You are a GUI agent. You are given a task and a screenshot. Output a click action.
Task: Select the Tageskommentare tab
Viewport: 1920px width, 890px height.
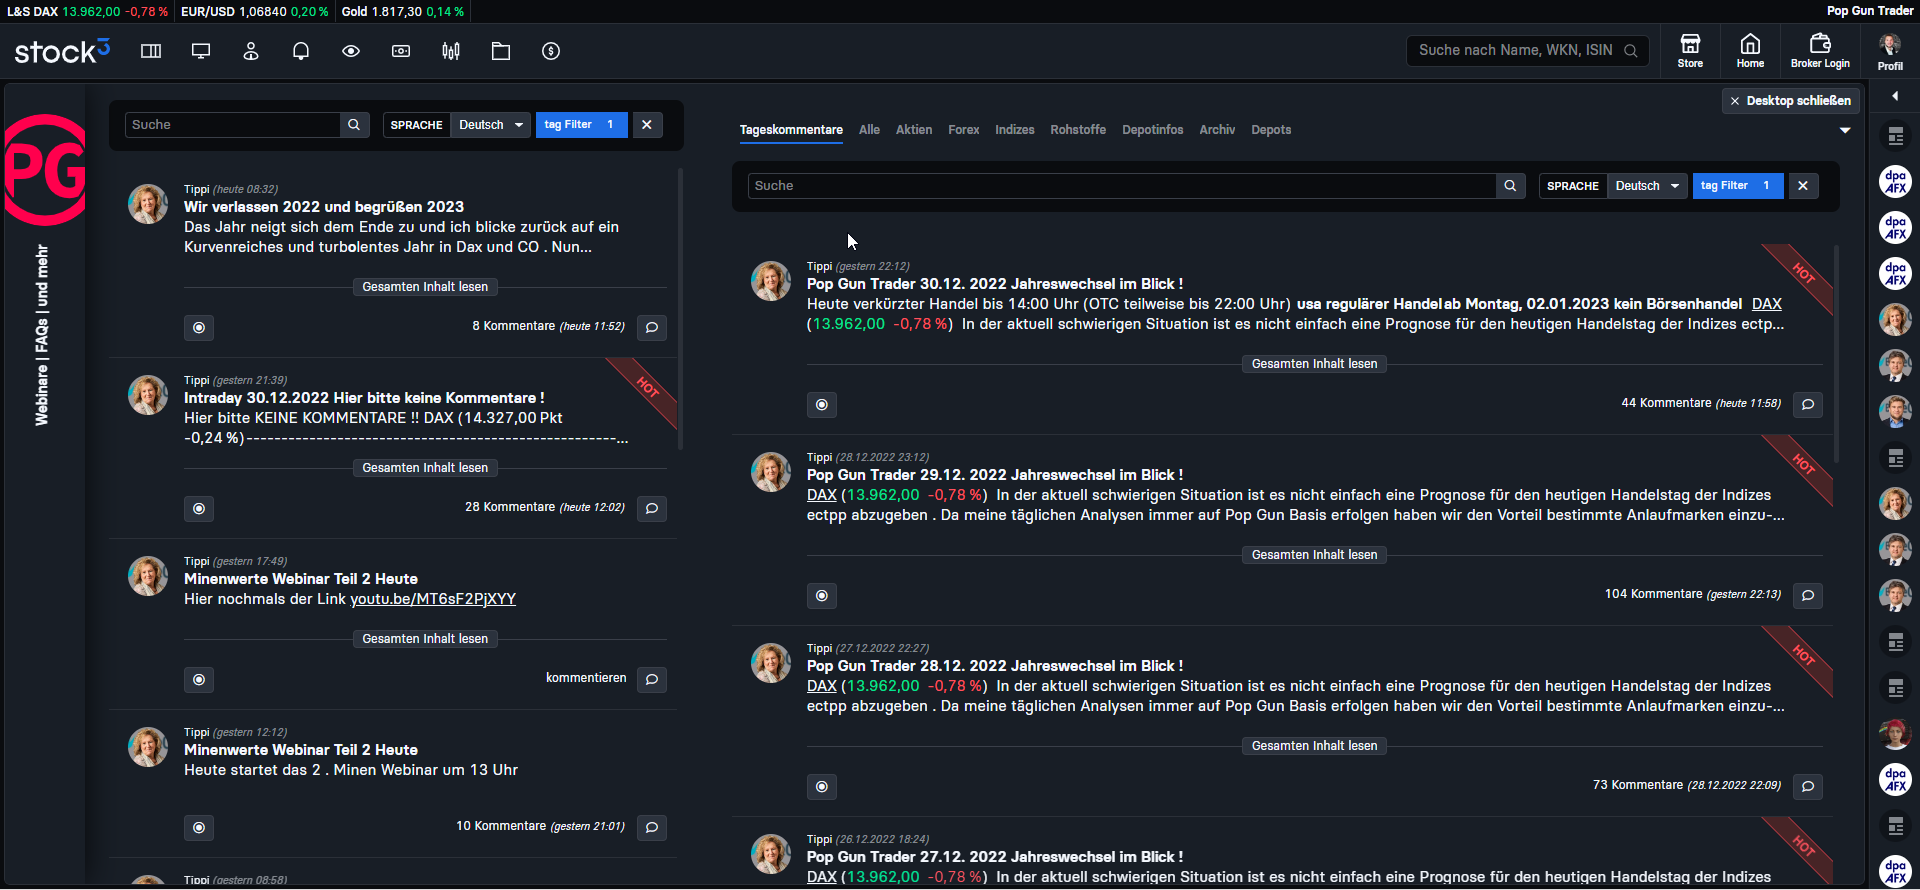(791, 130)
